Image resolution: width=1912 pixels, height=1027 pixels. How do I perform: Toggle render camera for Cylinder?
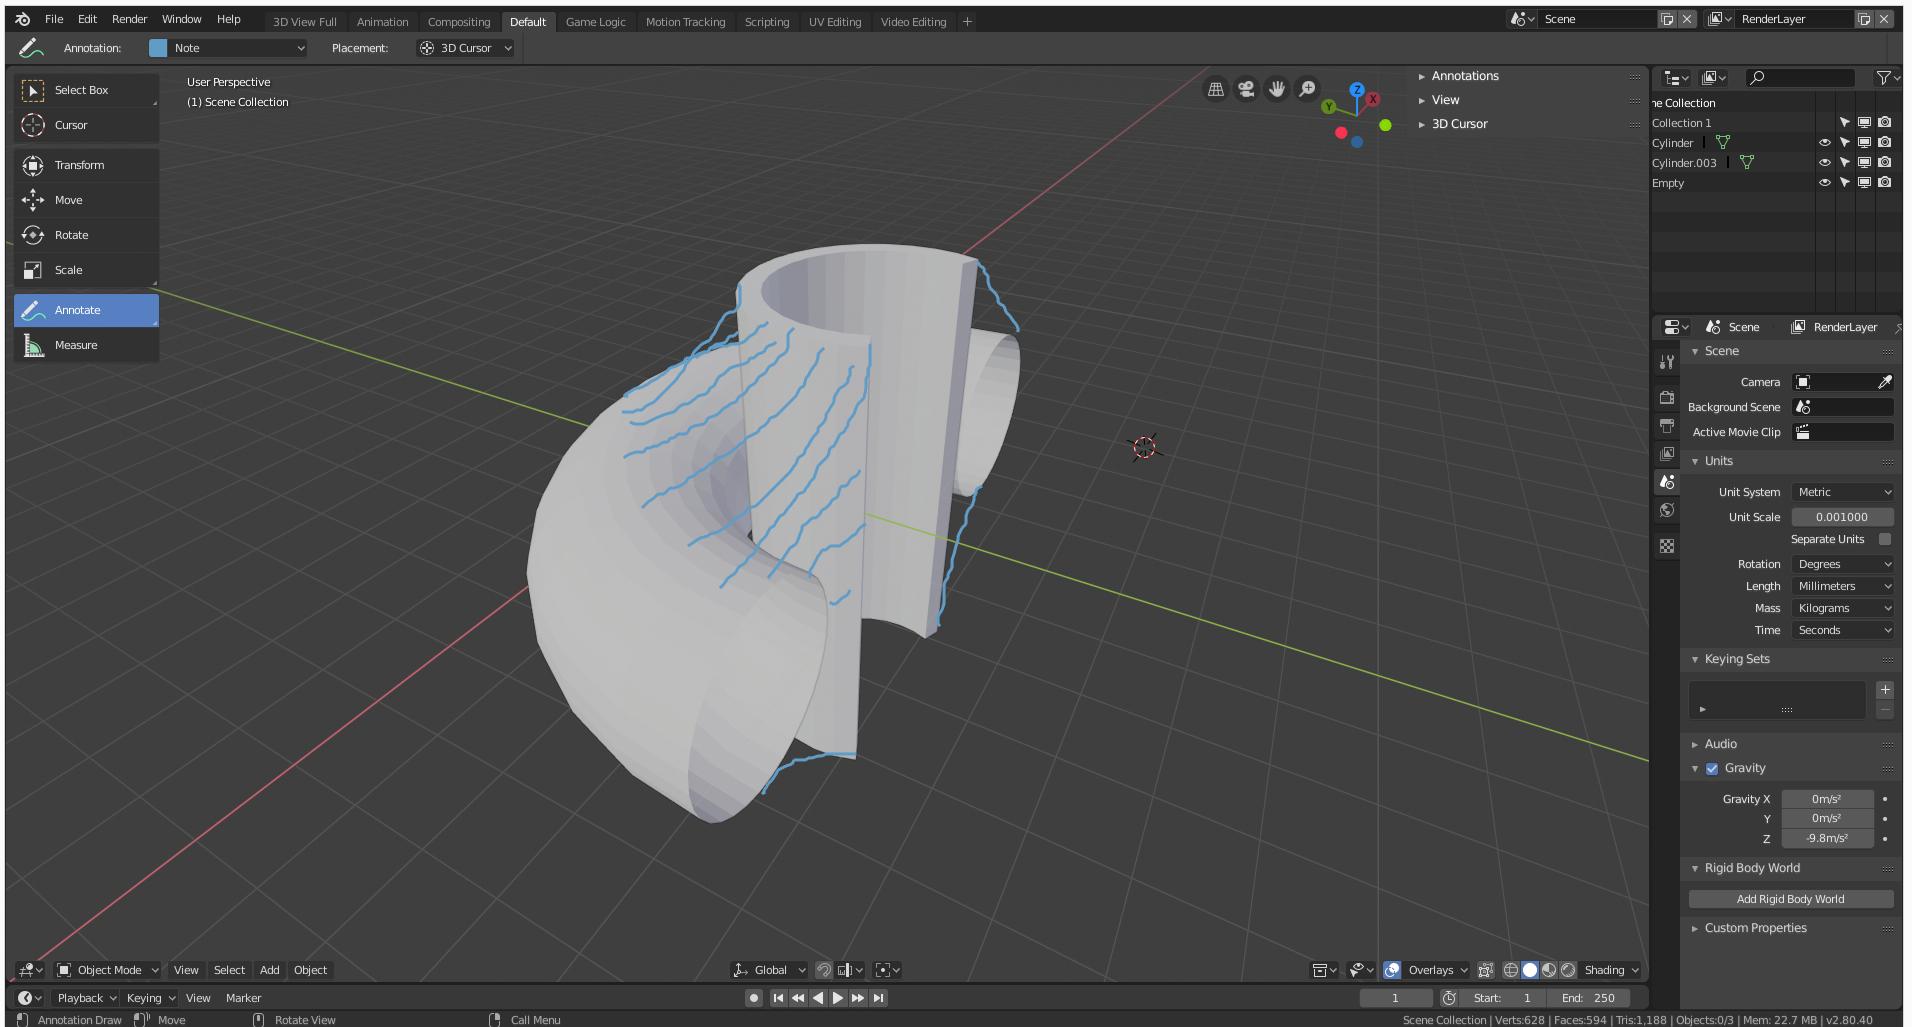coord(1884,143)
